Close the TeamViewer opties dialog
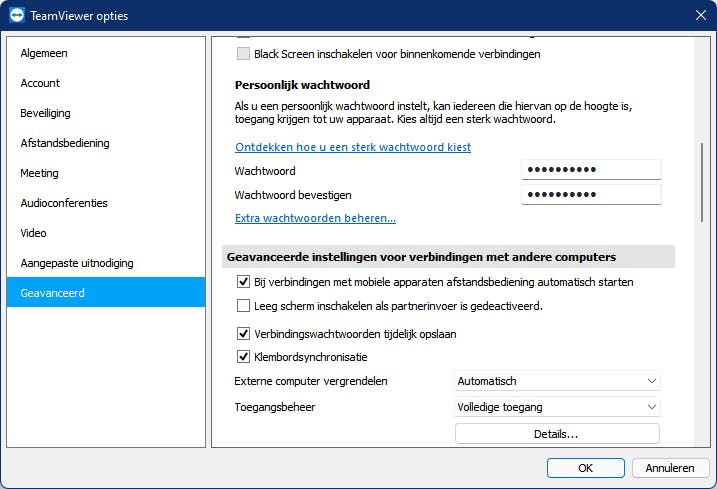This screenshot has height=489, width=717. point(700,15)
